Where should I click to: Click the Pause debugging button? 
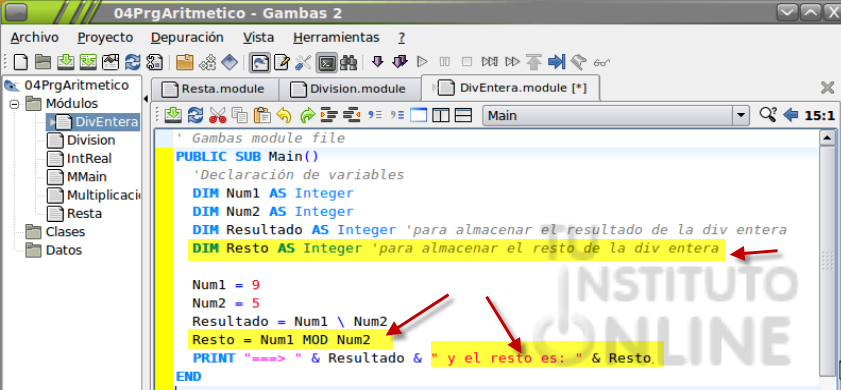[445, 62]
